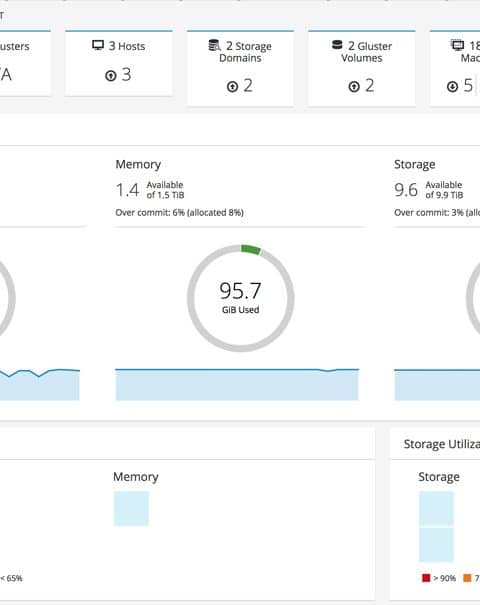Image resolution: width=480 pixels, height=605 pixels.
Task: Click the storage domains up count 2
Action: coord(248,85)
